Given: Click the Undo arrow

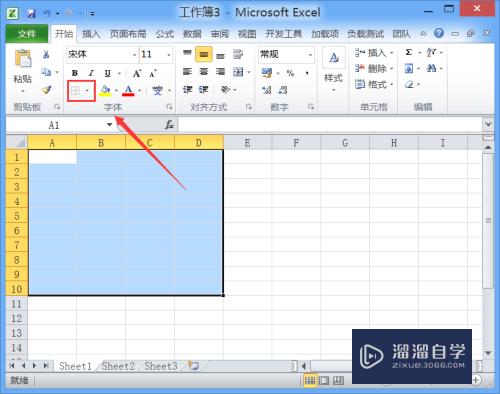Looking at the screenshot, I should (47, 13).
